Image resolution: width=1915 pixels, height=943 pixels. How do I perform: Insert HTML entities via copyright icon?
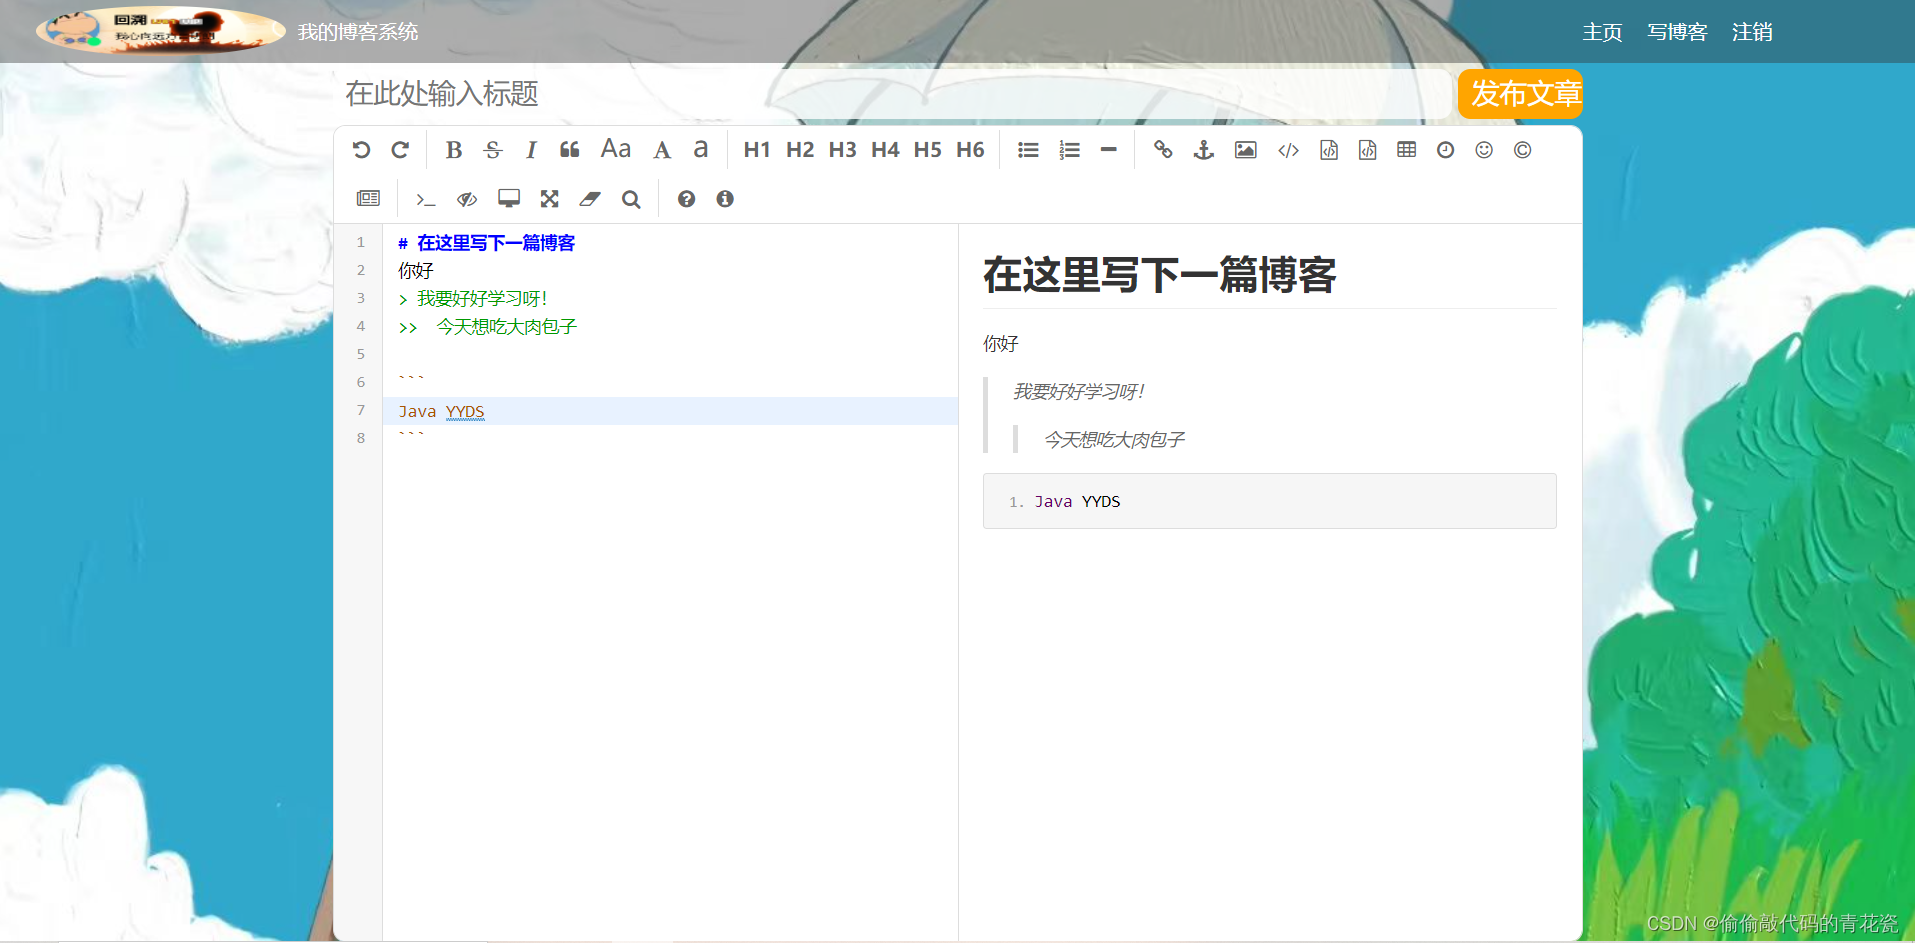coord(1522,150)
